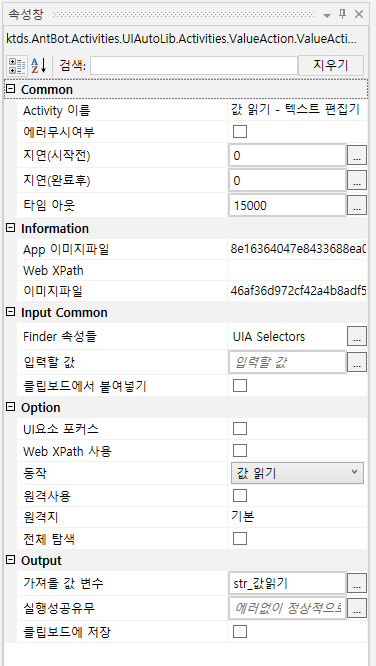376x666 pixels.
Task: Collapse the Common section
Action: click(11, 89)
